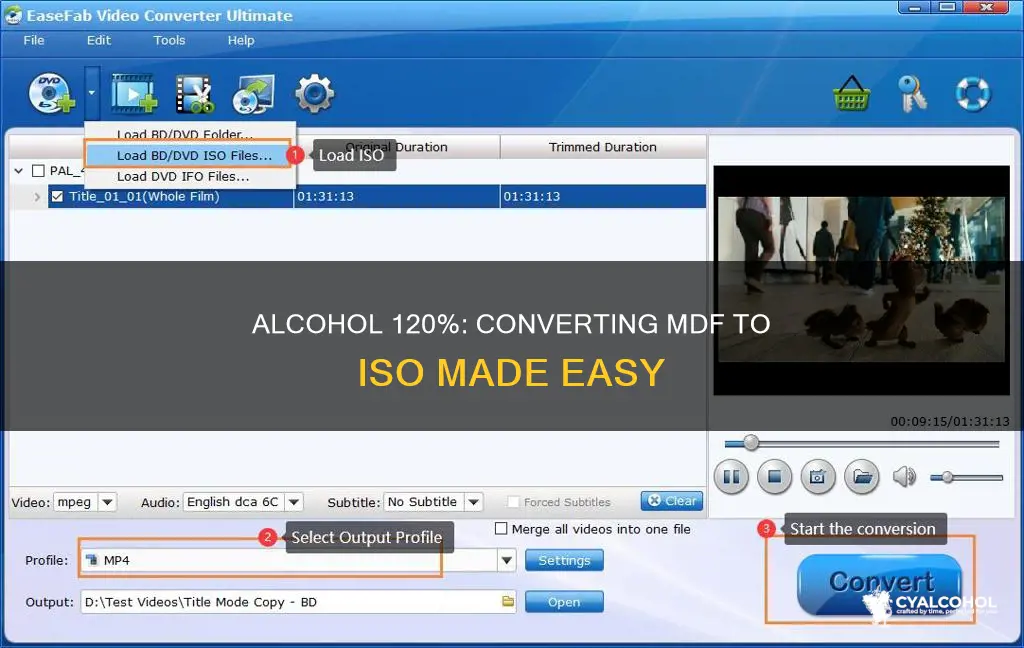This screenshot has height=648, width=1024.
Task: Click the Load DVD disc icon
Action: coord(52,93)
